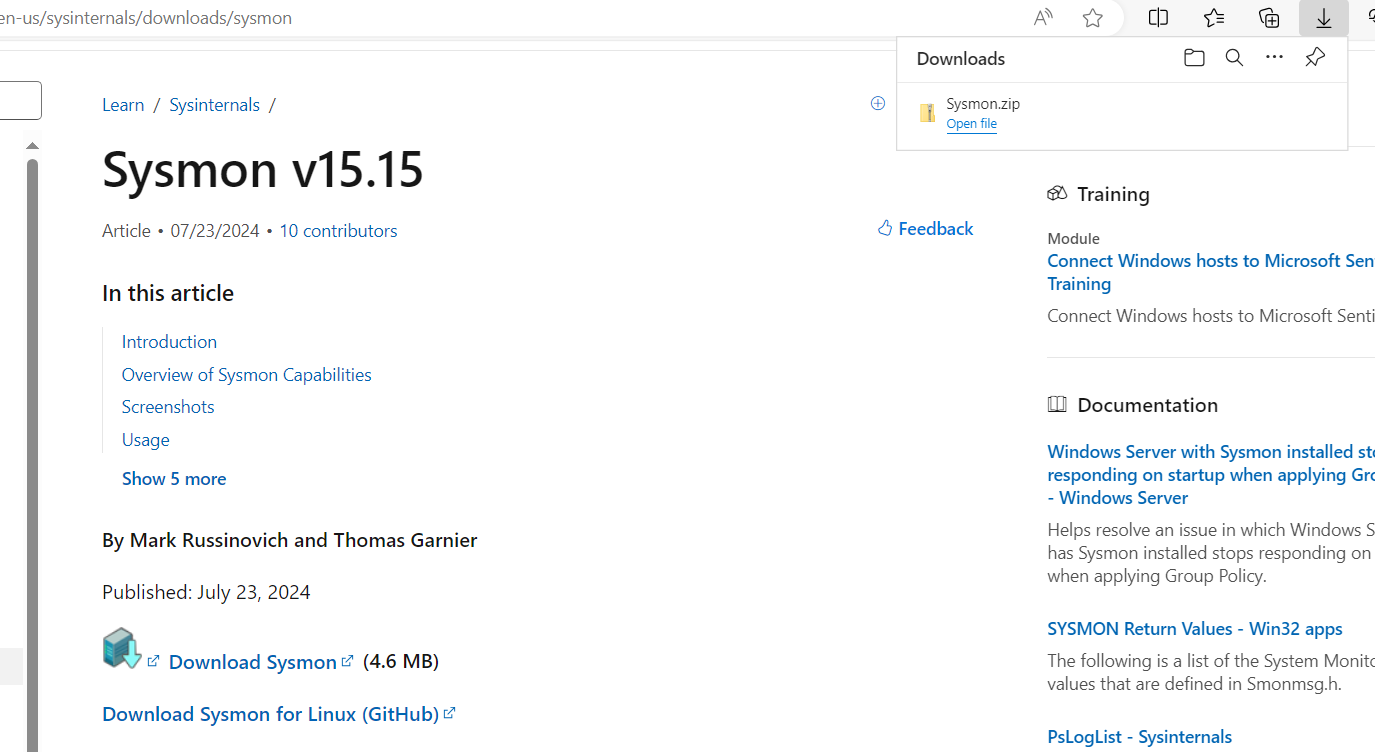The image size is (1375, 752).
Task: Go to Sysinternals breadcrumb link
Action: click(x=214, y=104)
